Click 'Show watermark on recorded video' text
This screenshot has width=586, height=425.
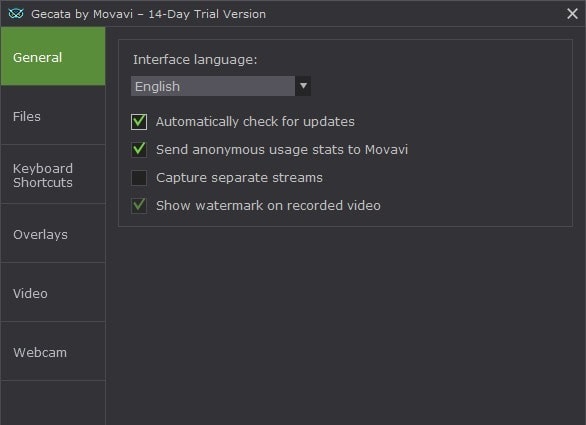[x=268, y=206]
